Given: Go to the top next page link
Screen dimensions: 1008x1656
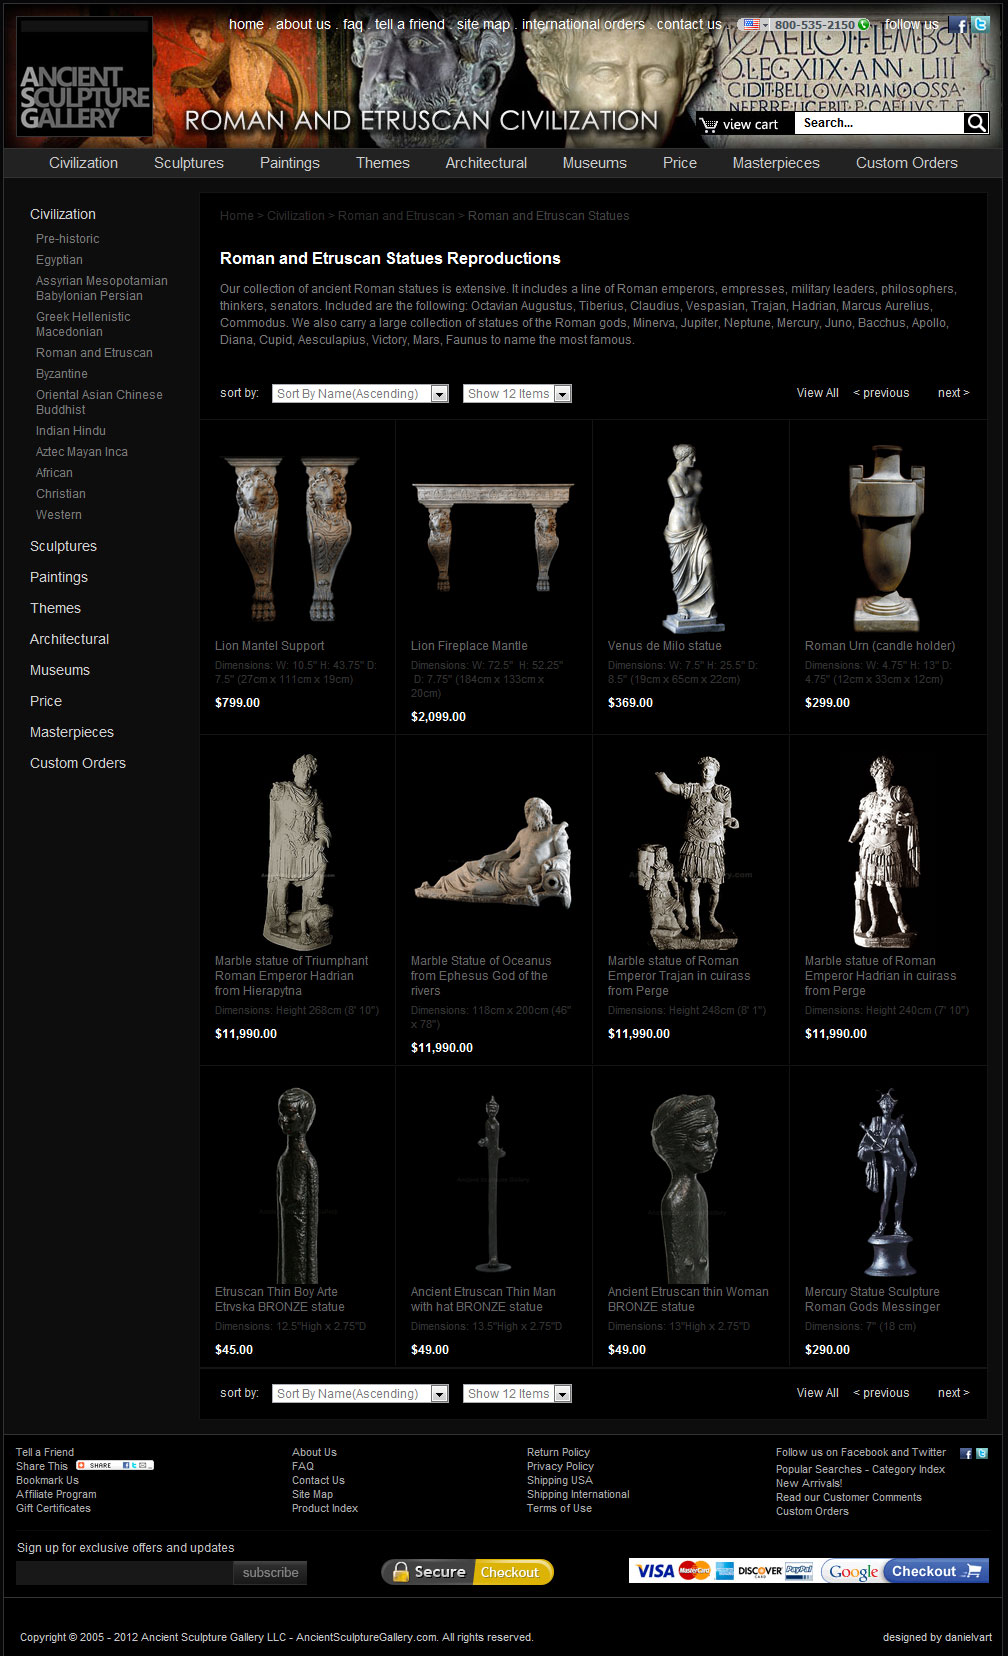Looking at the screenshot, I should 953,393.
